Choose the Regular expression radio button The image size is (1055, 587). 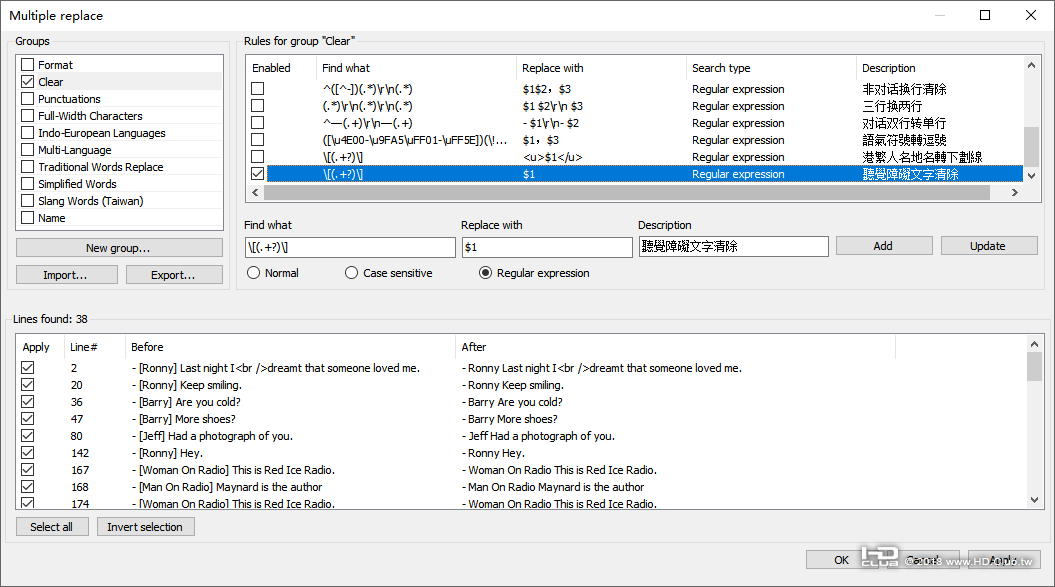(486, 273)
